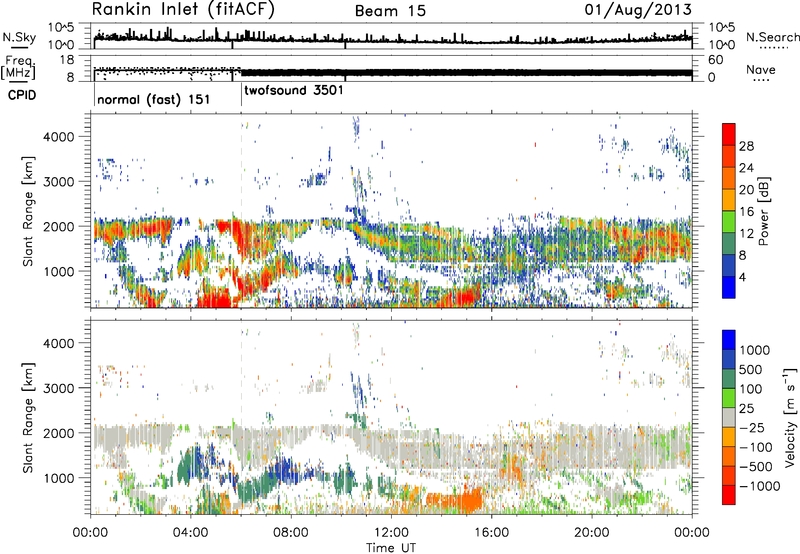Viewport: 800px width, 554px height.
Task: Click the 'Beam 15' label
Action: tap(390, 11)
